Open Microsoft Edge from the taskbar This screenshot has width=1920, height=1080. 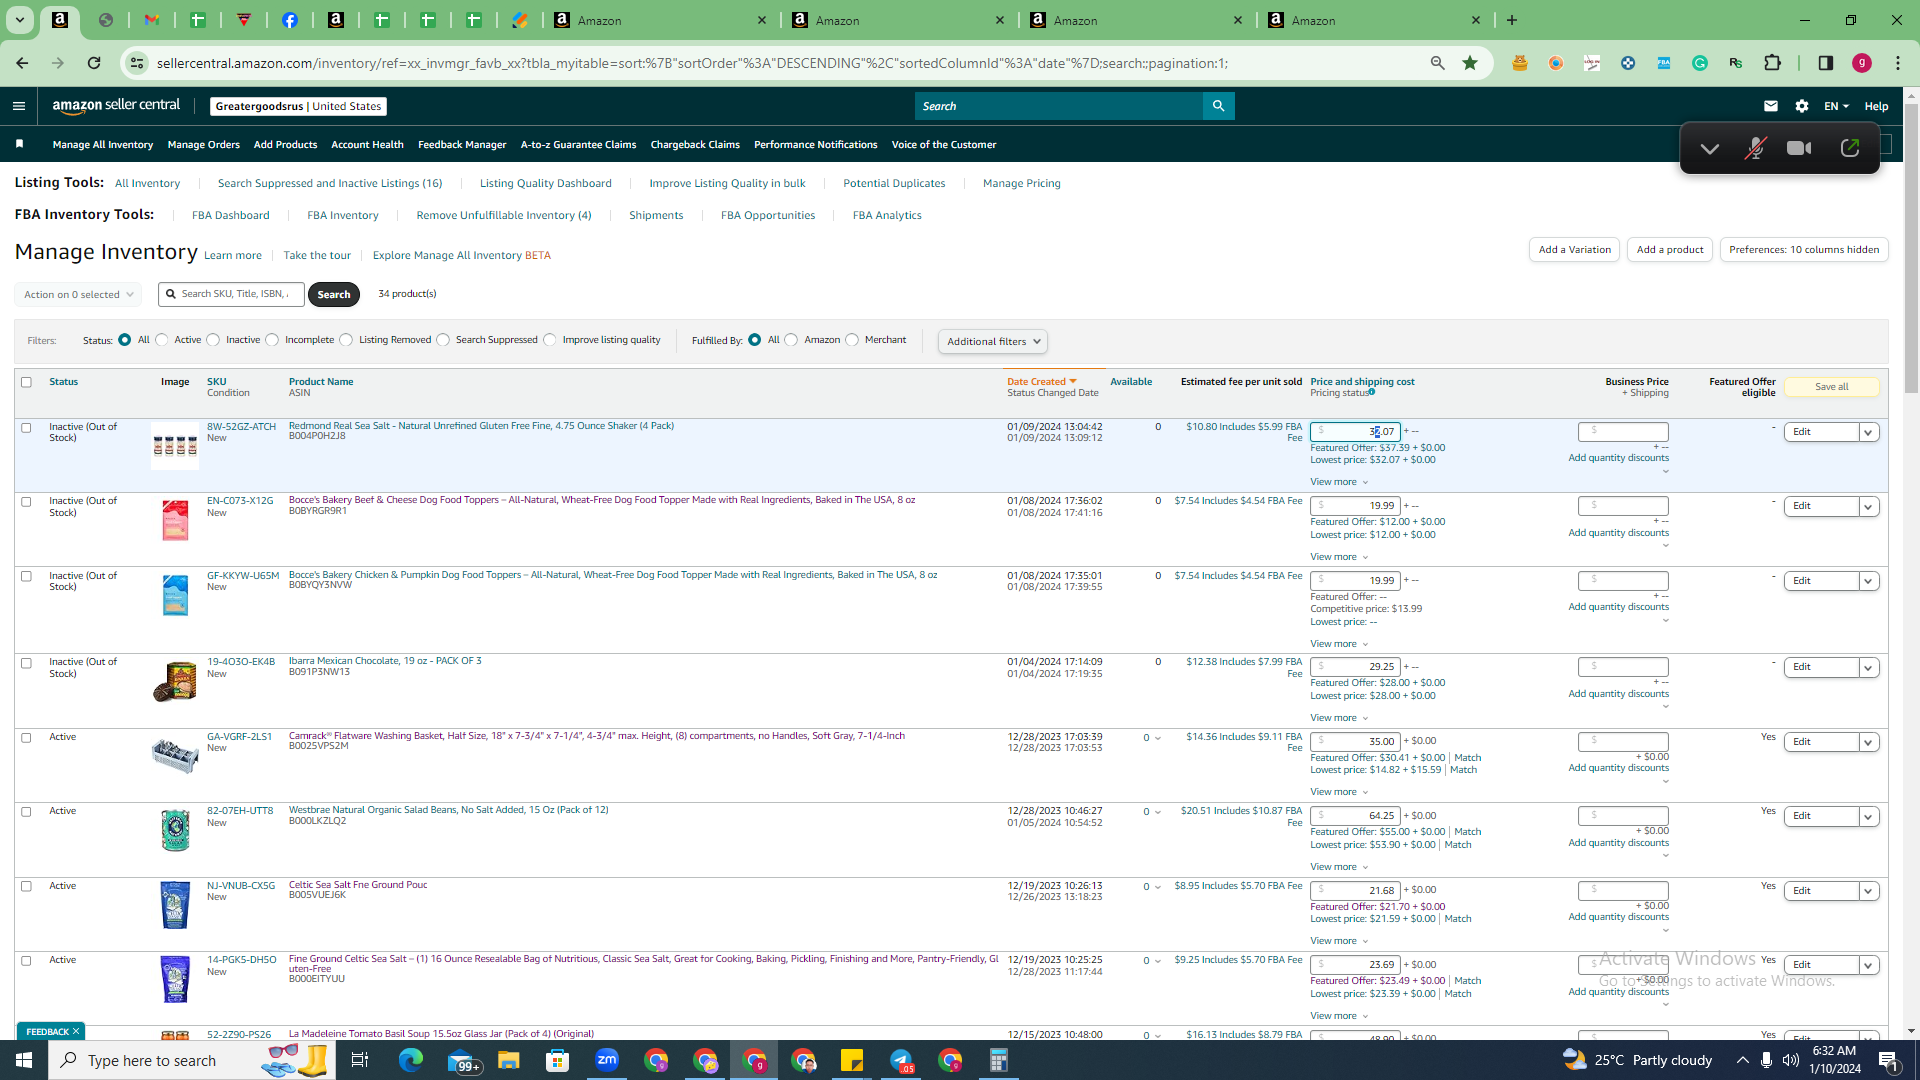pyautogui.click(x=411, y=1060)
